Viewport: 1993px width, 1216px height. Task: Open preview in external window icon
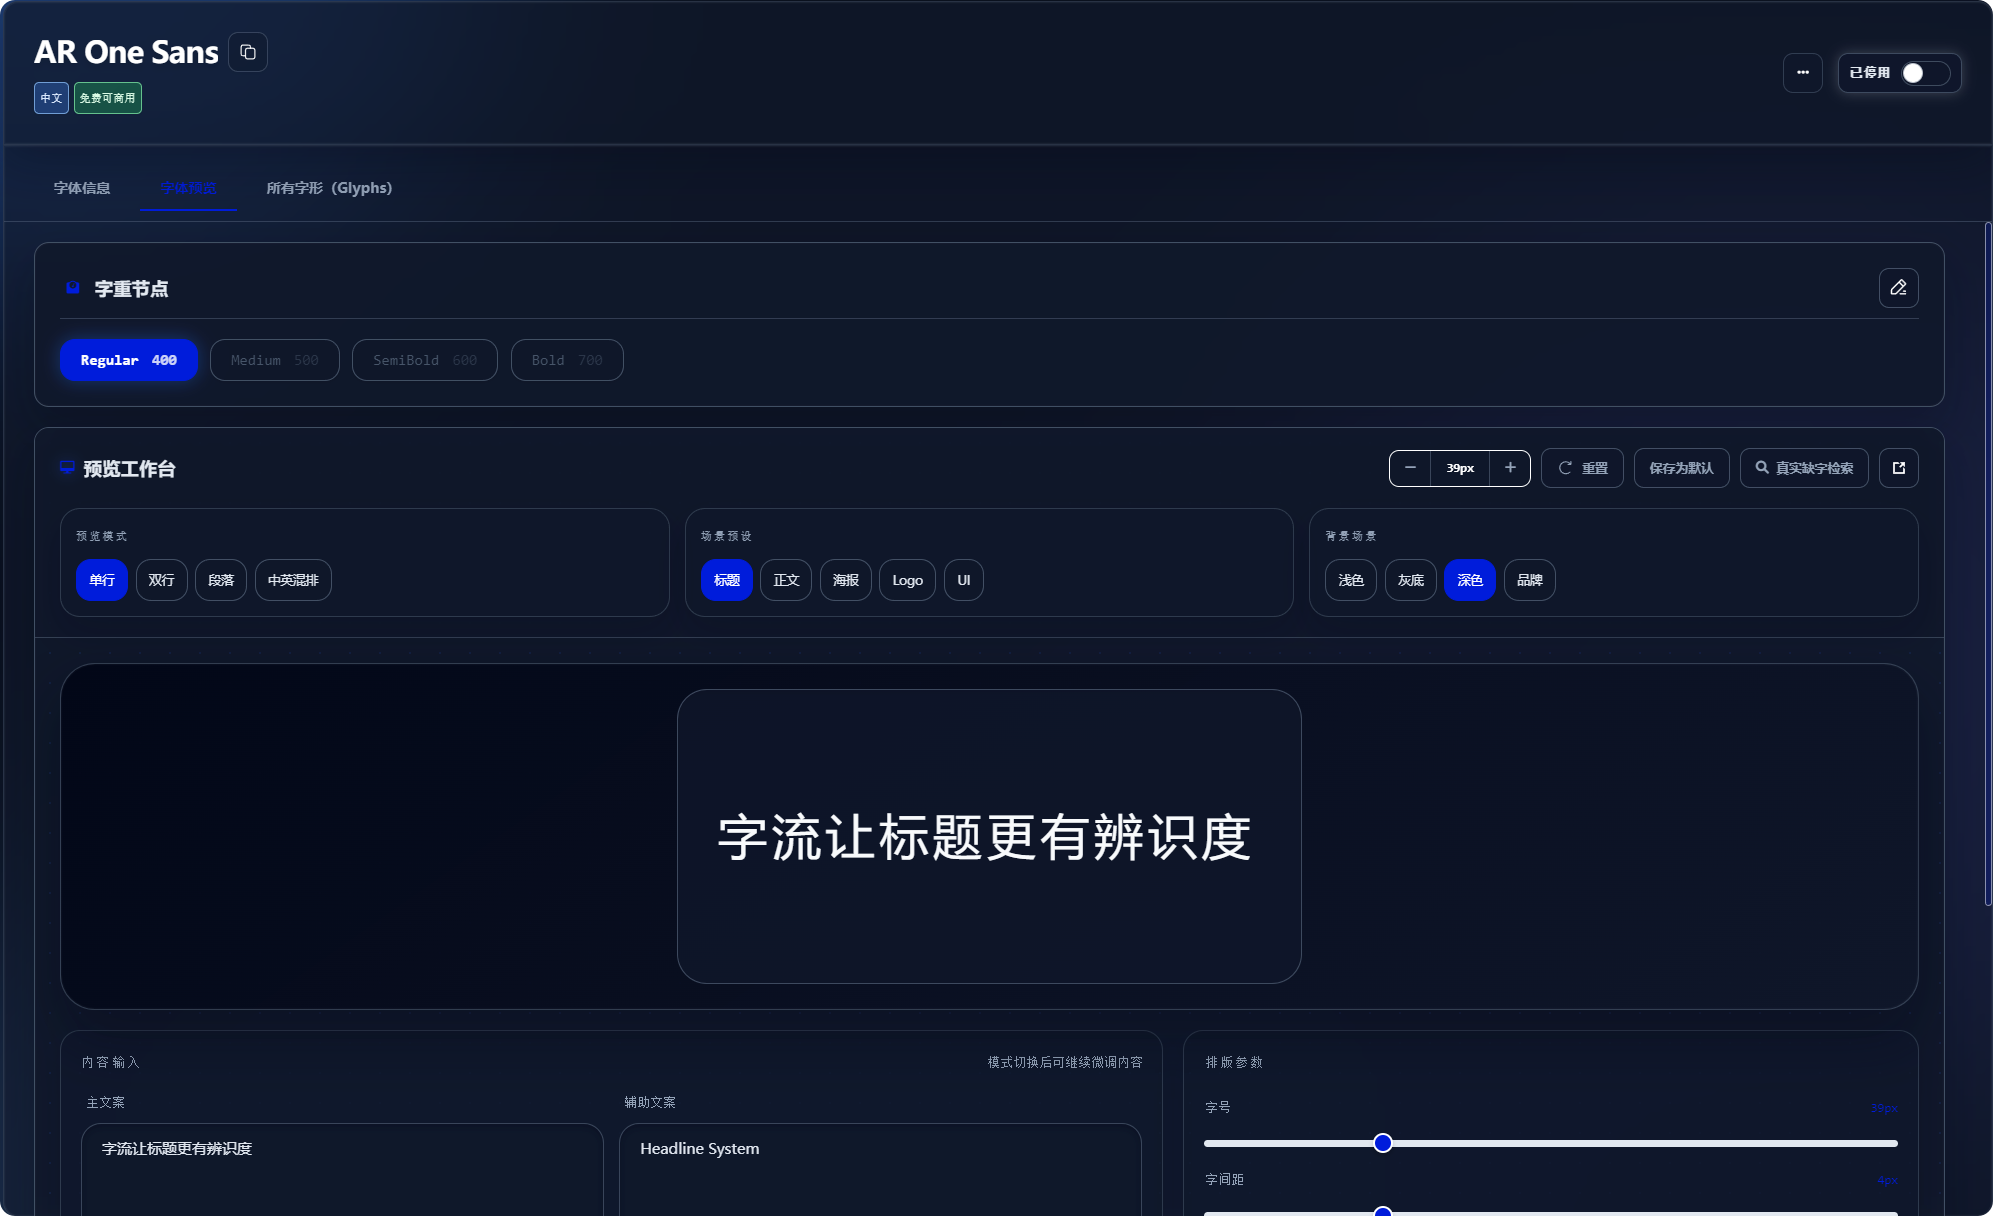(x=1898, y=468)
